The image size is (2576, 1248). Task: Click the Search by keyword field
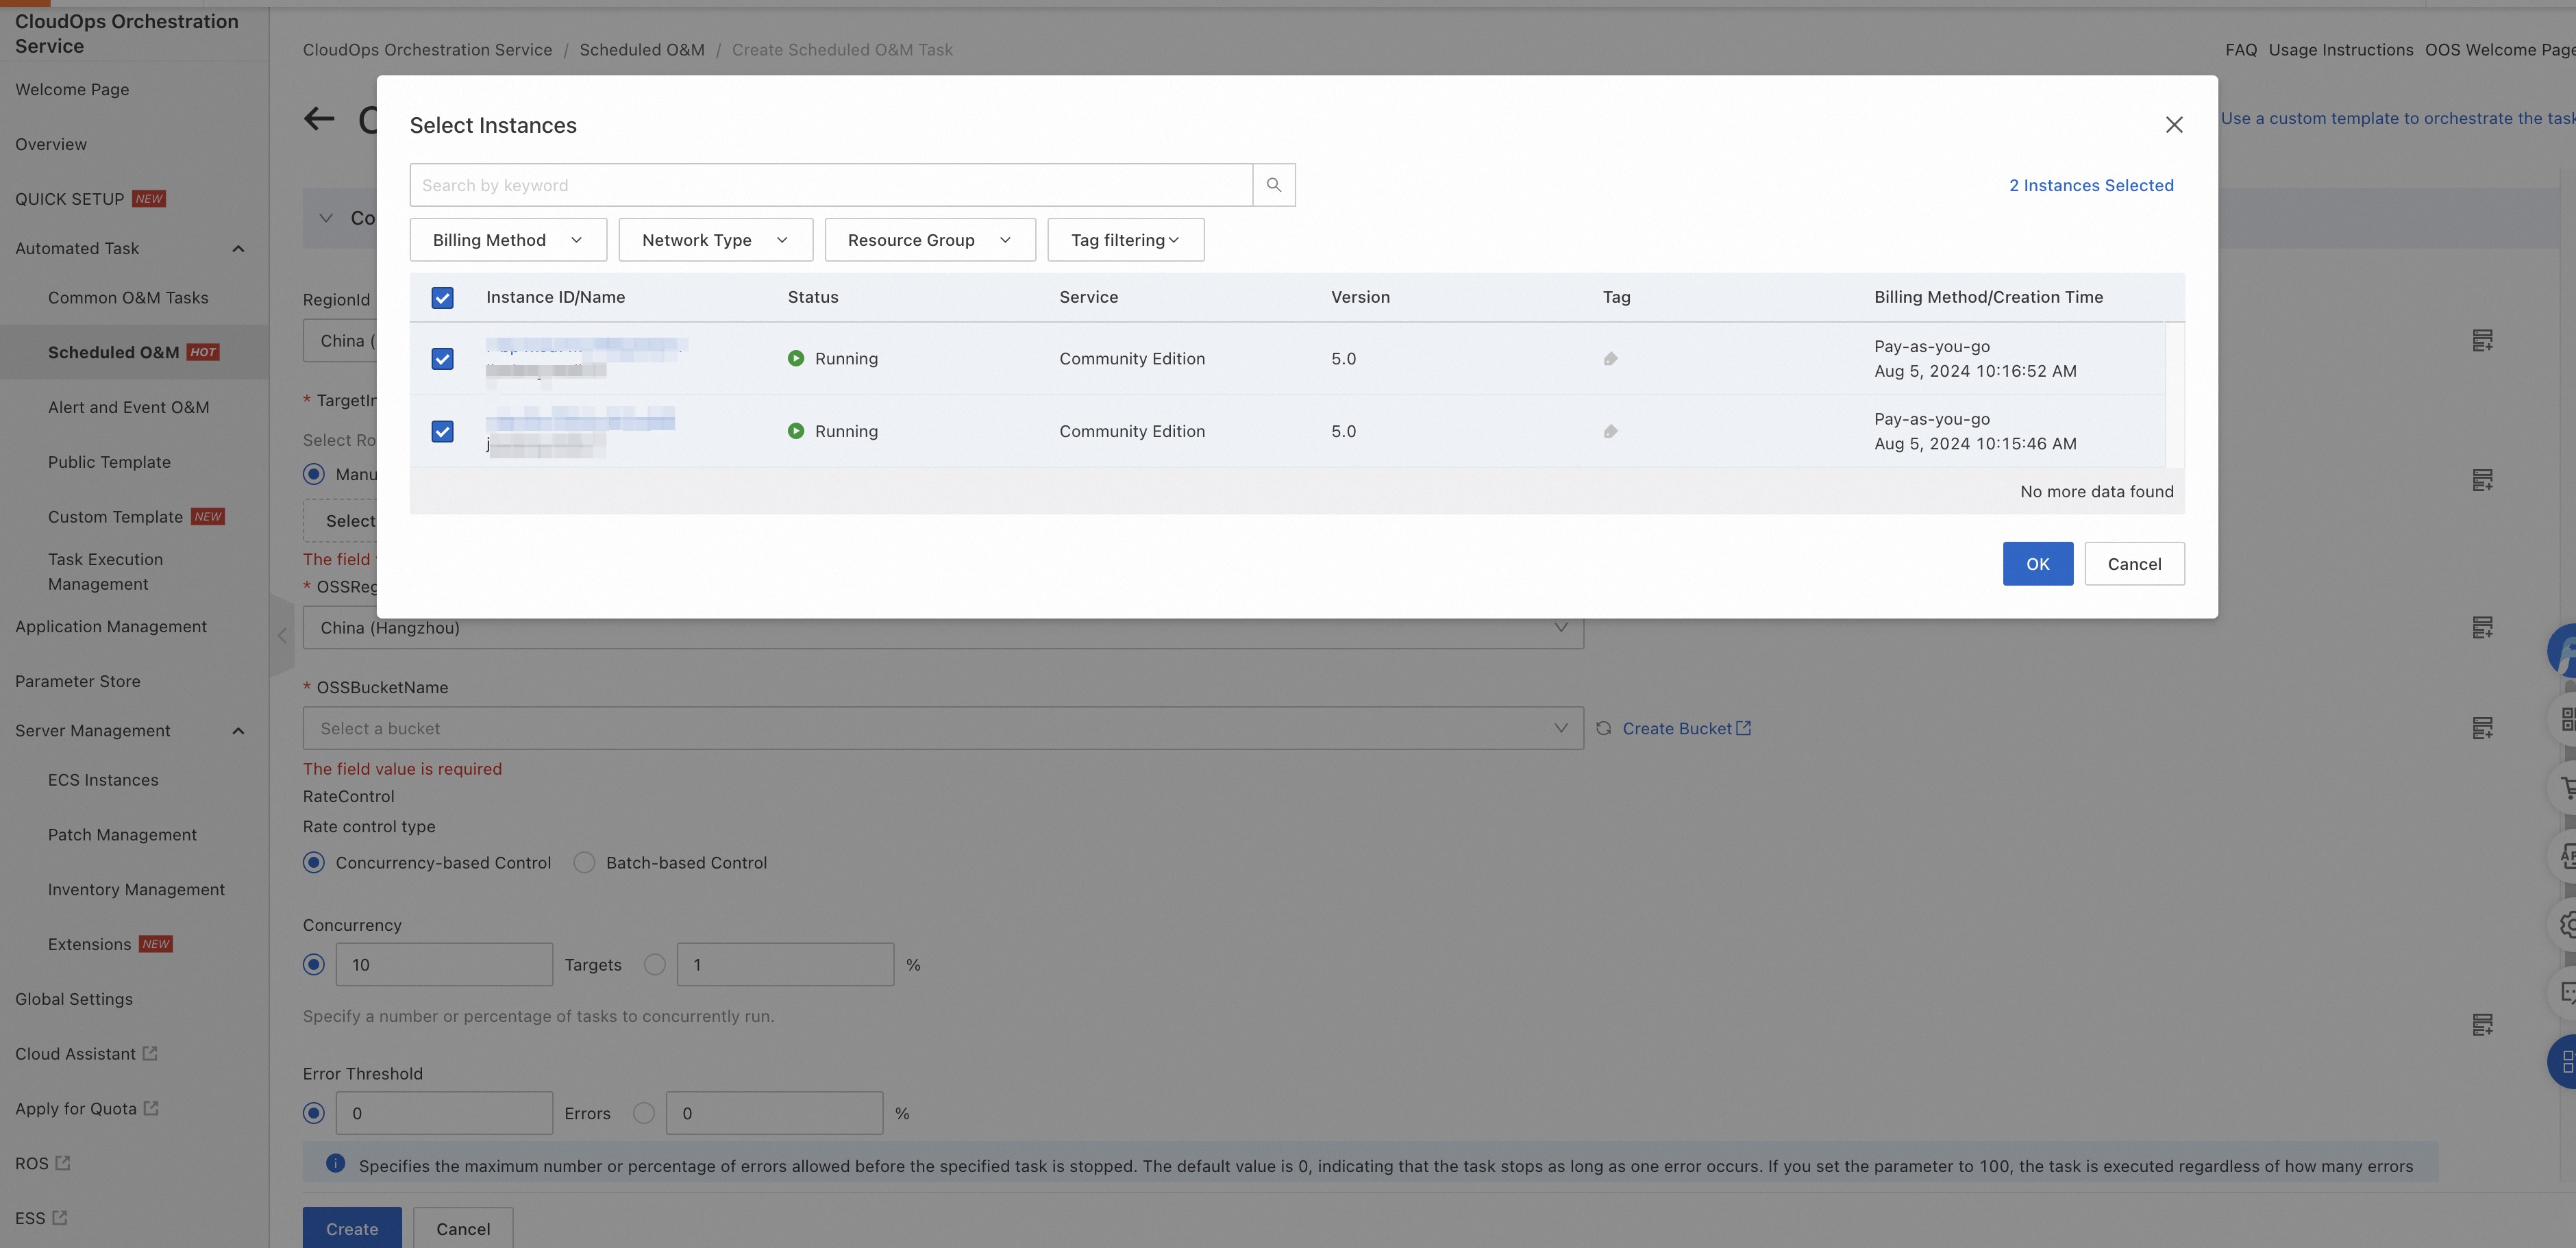coord(831,185)
